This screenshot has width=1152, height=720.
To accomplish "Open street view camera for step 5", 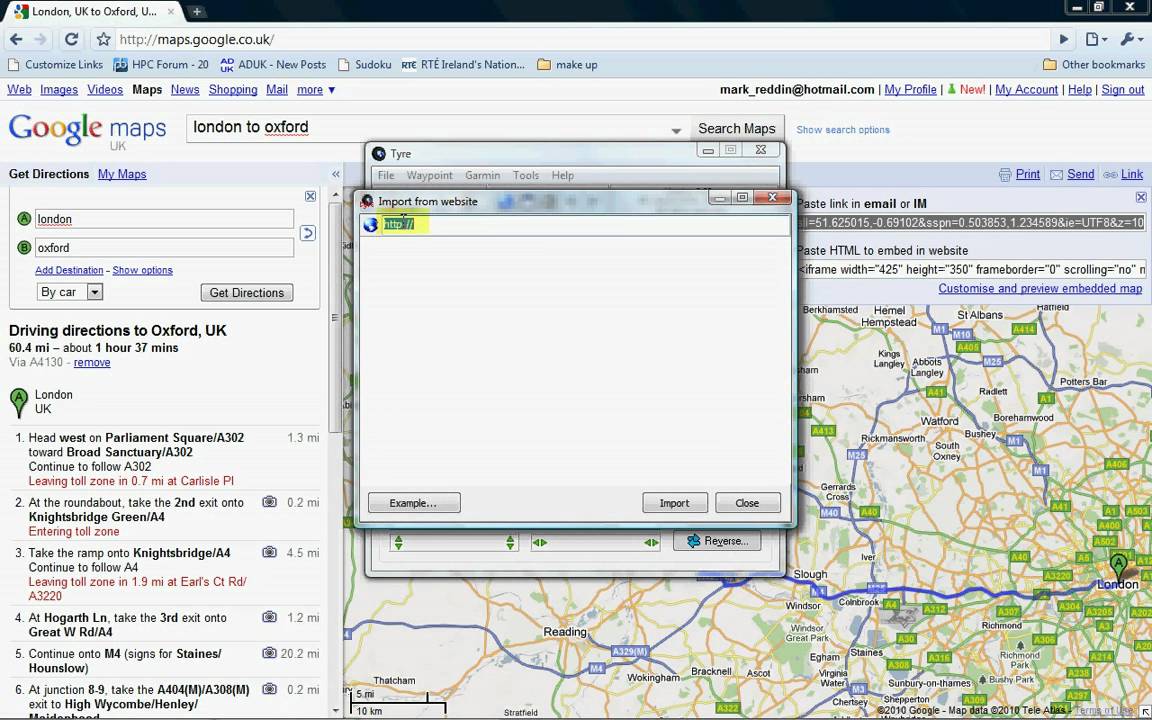I will point(270,653).
